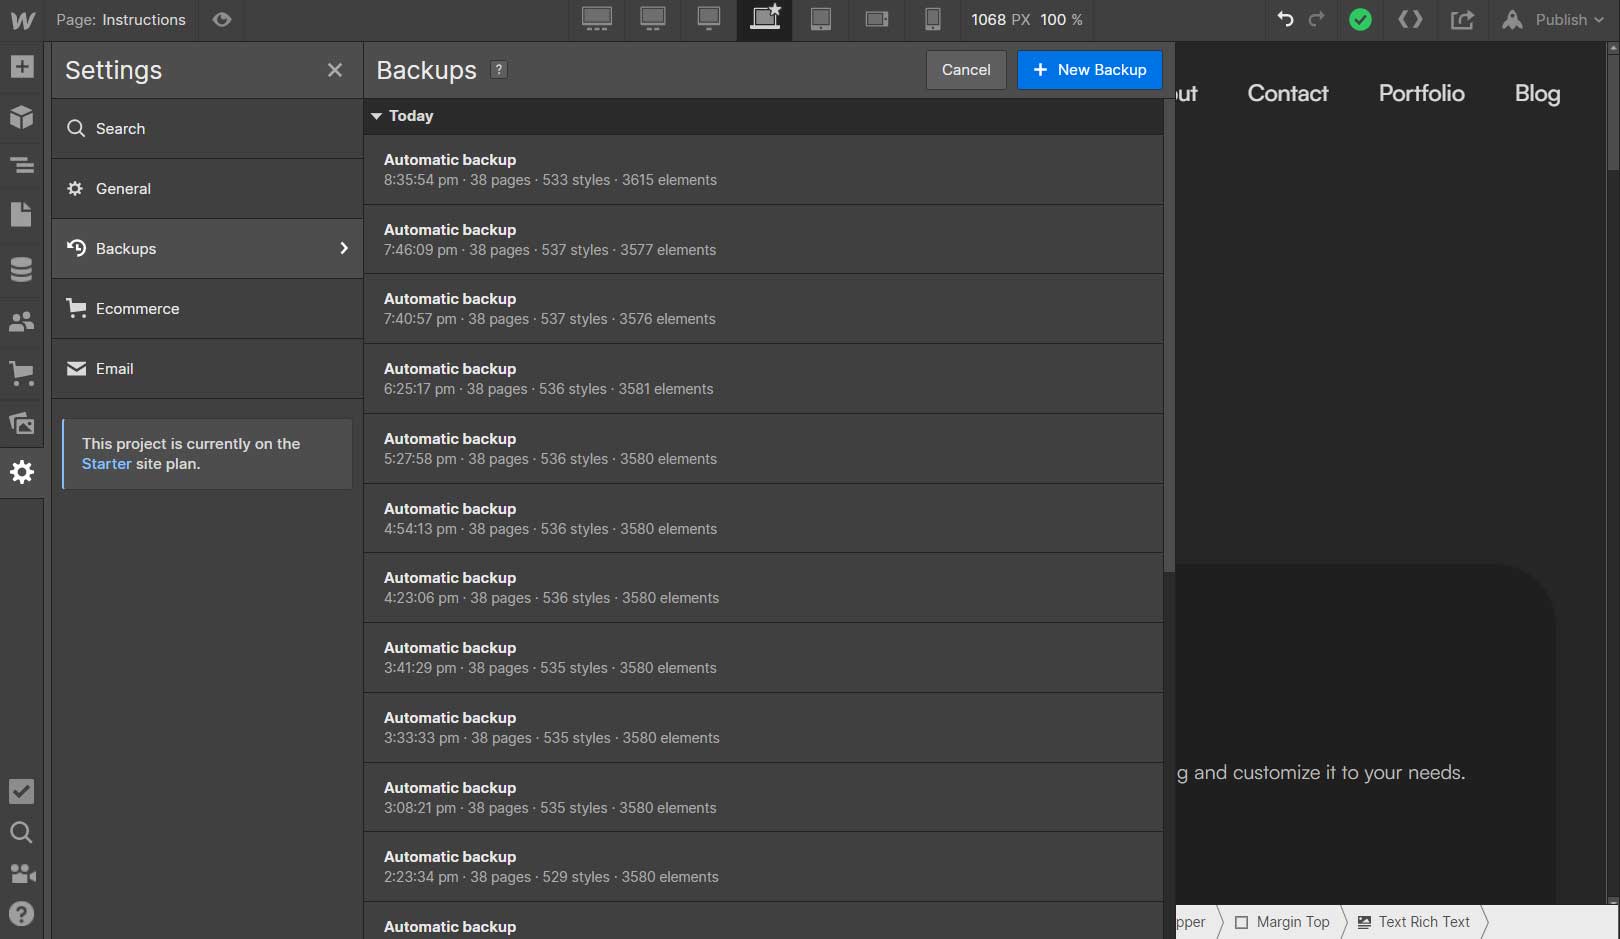
Task: Click the Redo arrow
Action: point(1317,19)
